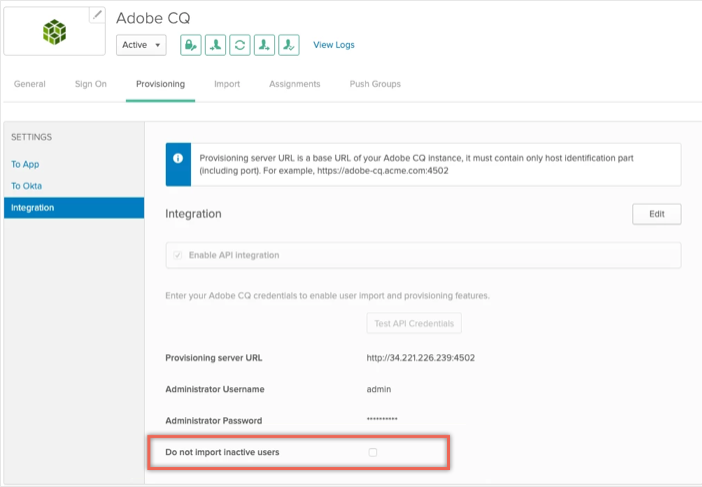Open the To App settings link

(25, 164)
